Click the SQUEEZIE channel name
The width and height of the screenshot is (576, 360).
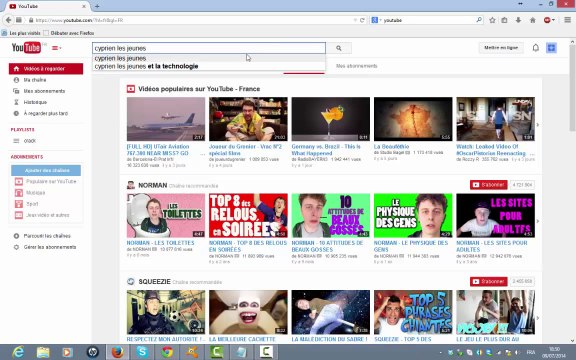154,282
